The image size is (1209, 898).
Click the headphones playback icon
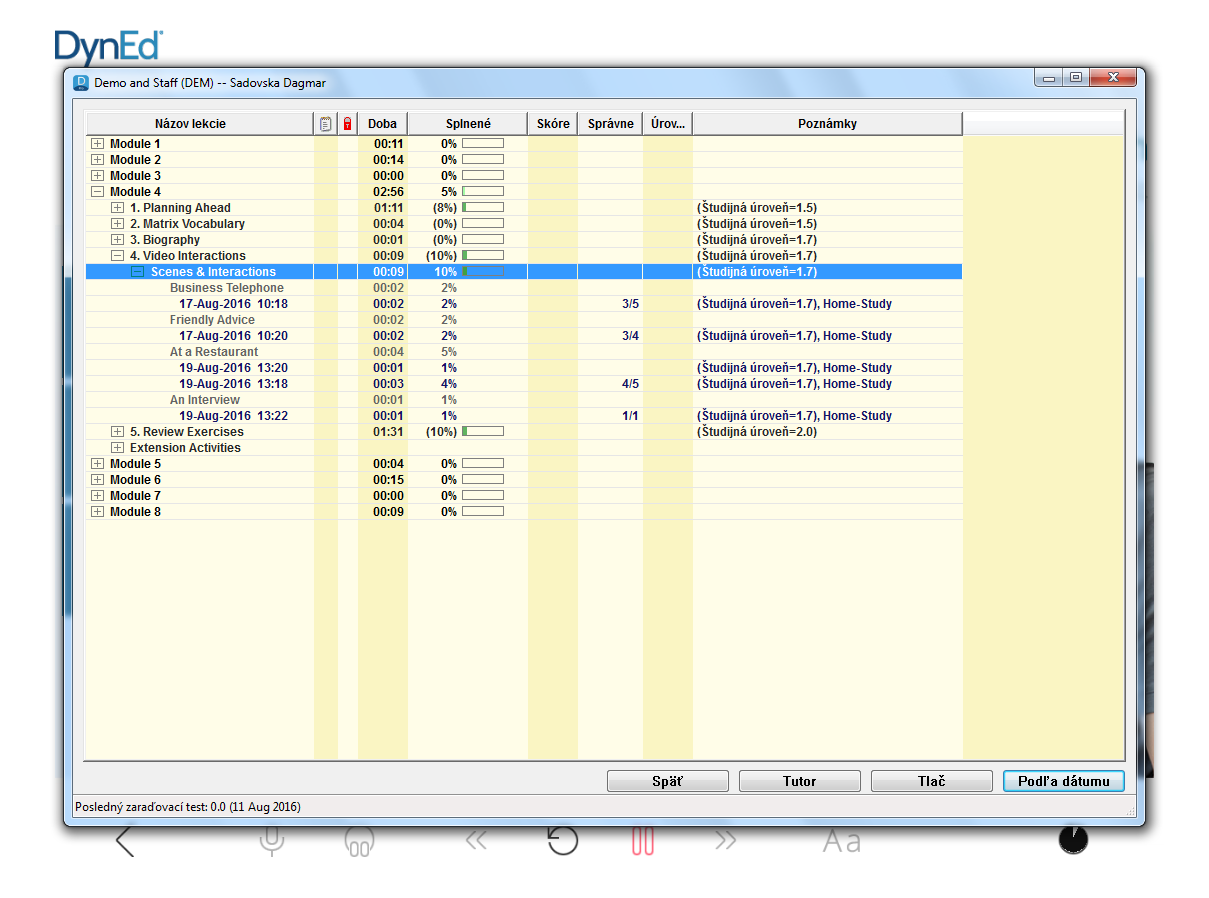click(x=359, y=842)
